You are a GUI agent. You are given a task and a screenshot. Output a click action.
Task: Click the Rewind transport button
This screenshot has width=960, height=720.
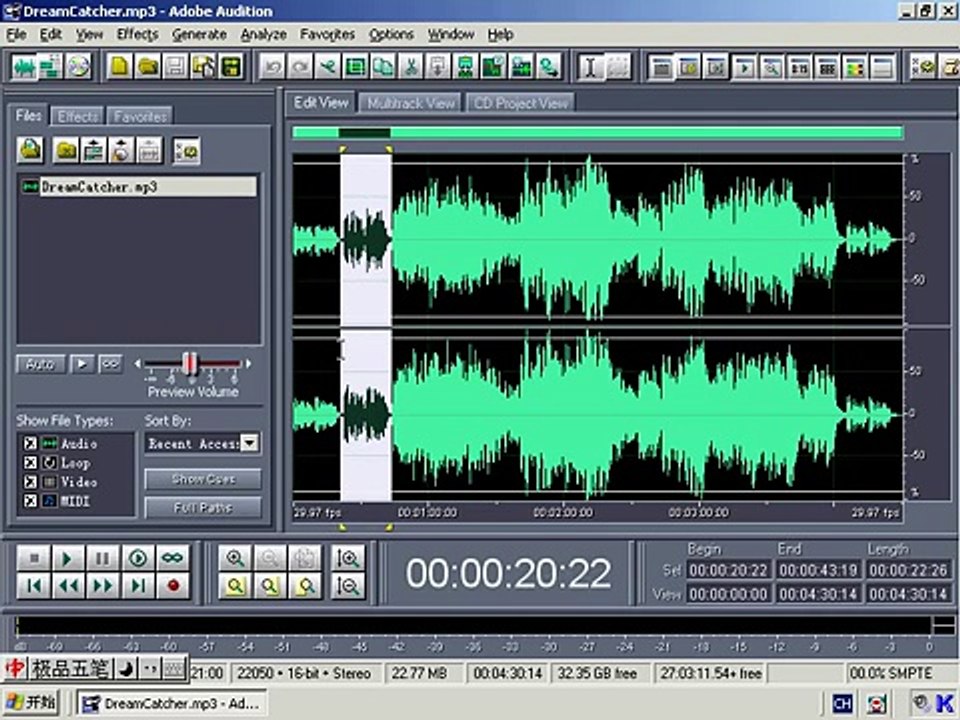[68, 586]
